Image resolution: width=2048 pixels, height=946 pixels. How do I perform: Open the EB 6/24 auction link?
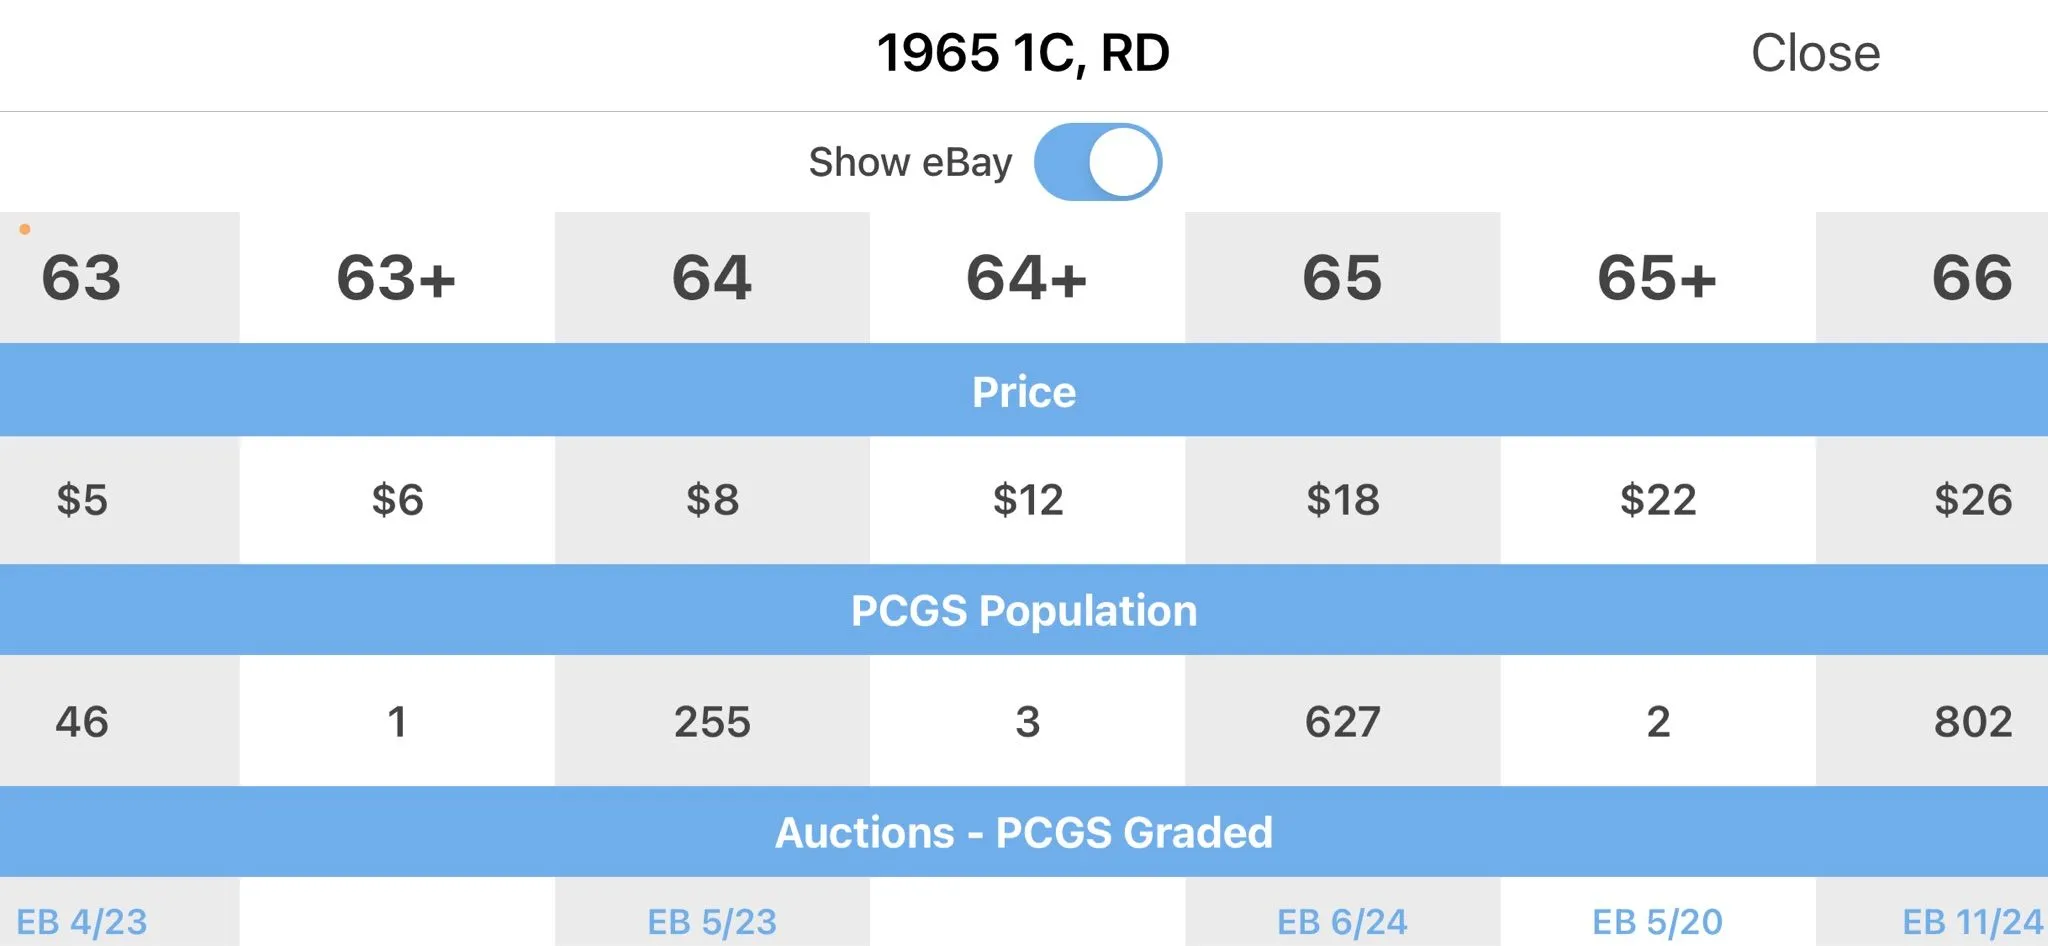coord(1342,921)
